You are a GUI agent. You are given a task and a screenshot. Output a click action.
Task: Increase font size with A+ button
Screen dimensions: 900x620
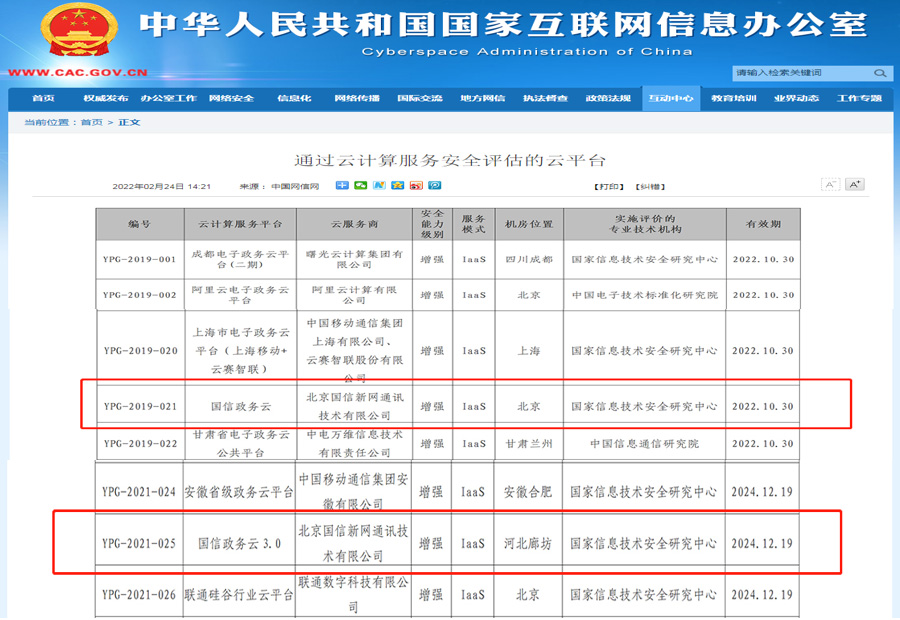[x=854, y=185]
